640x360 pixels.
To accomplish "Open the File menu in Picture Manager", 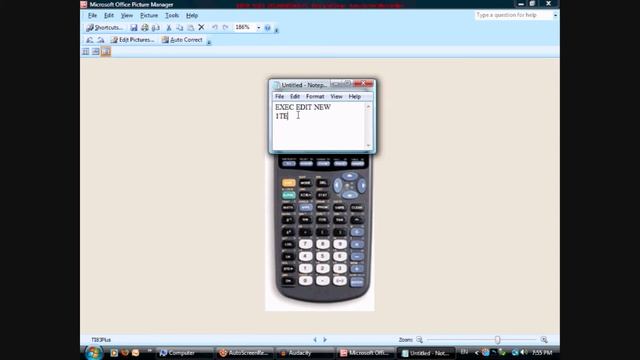I will coord(93,16).
